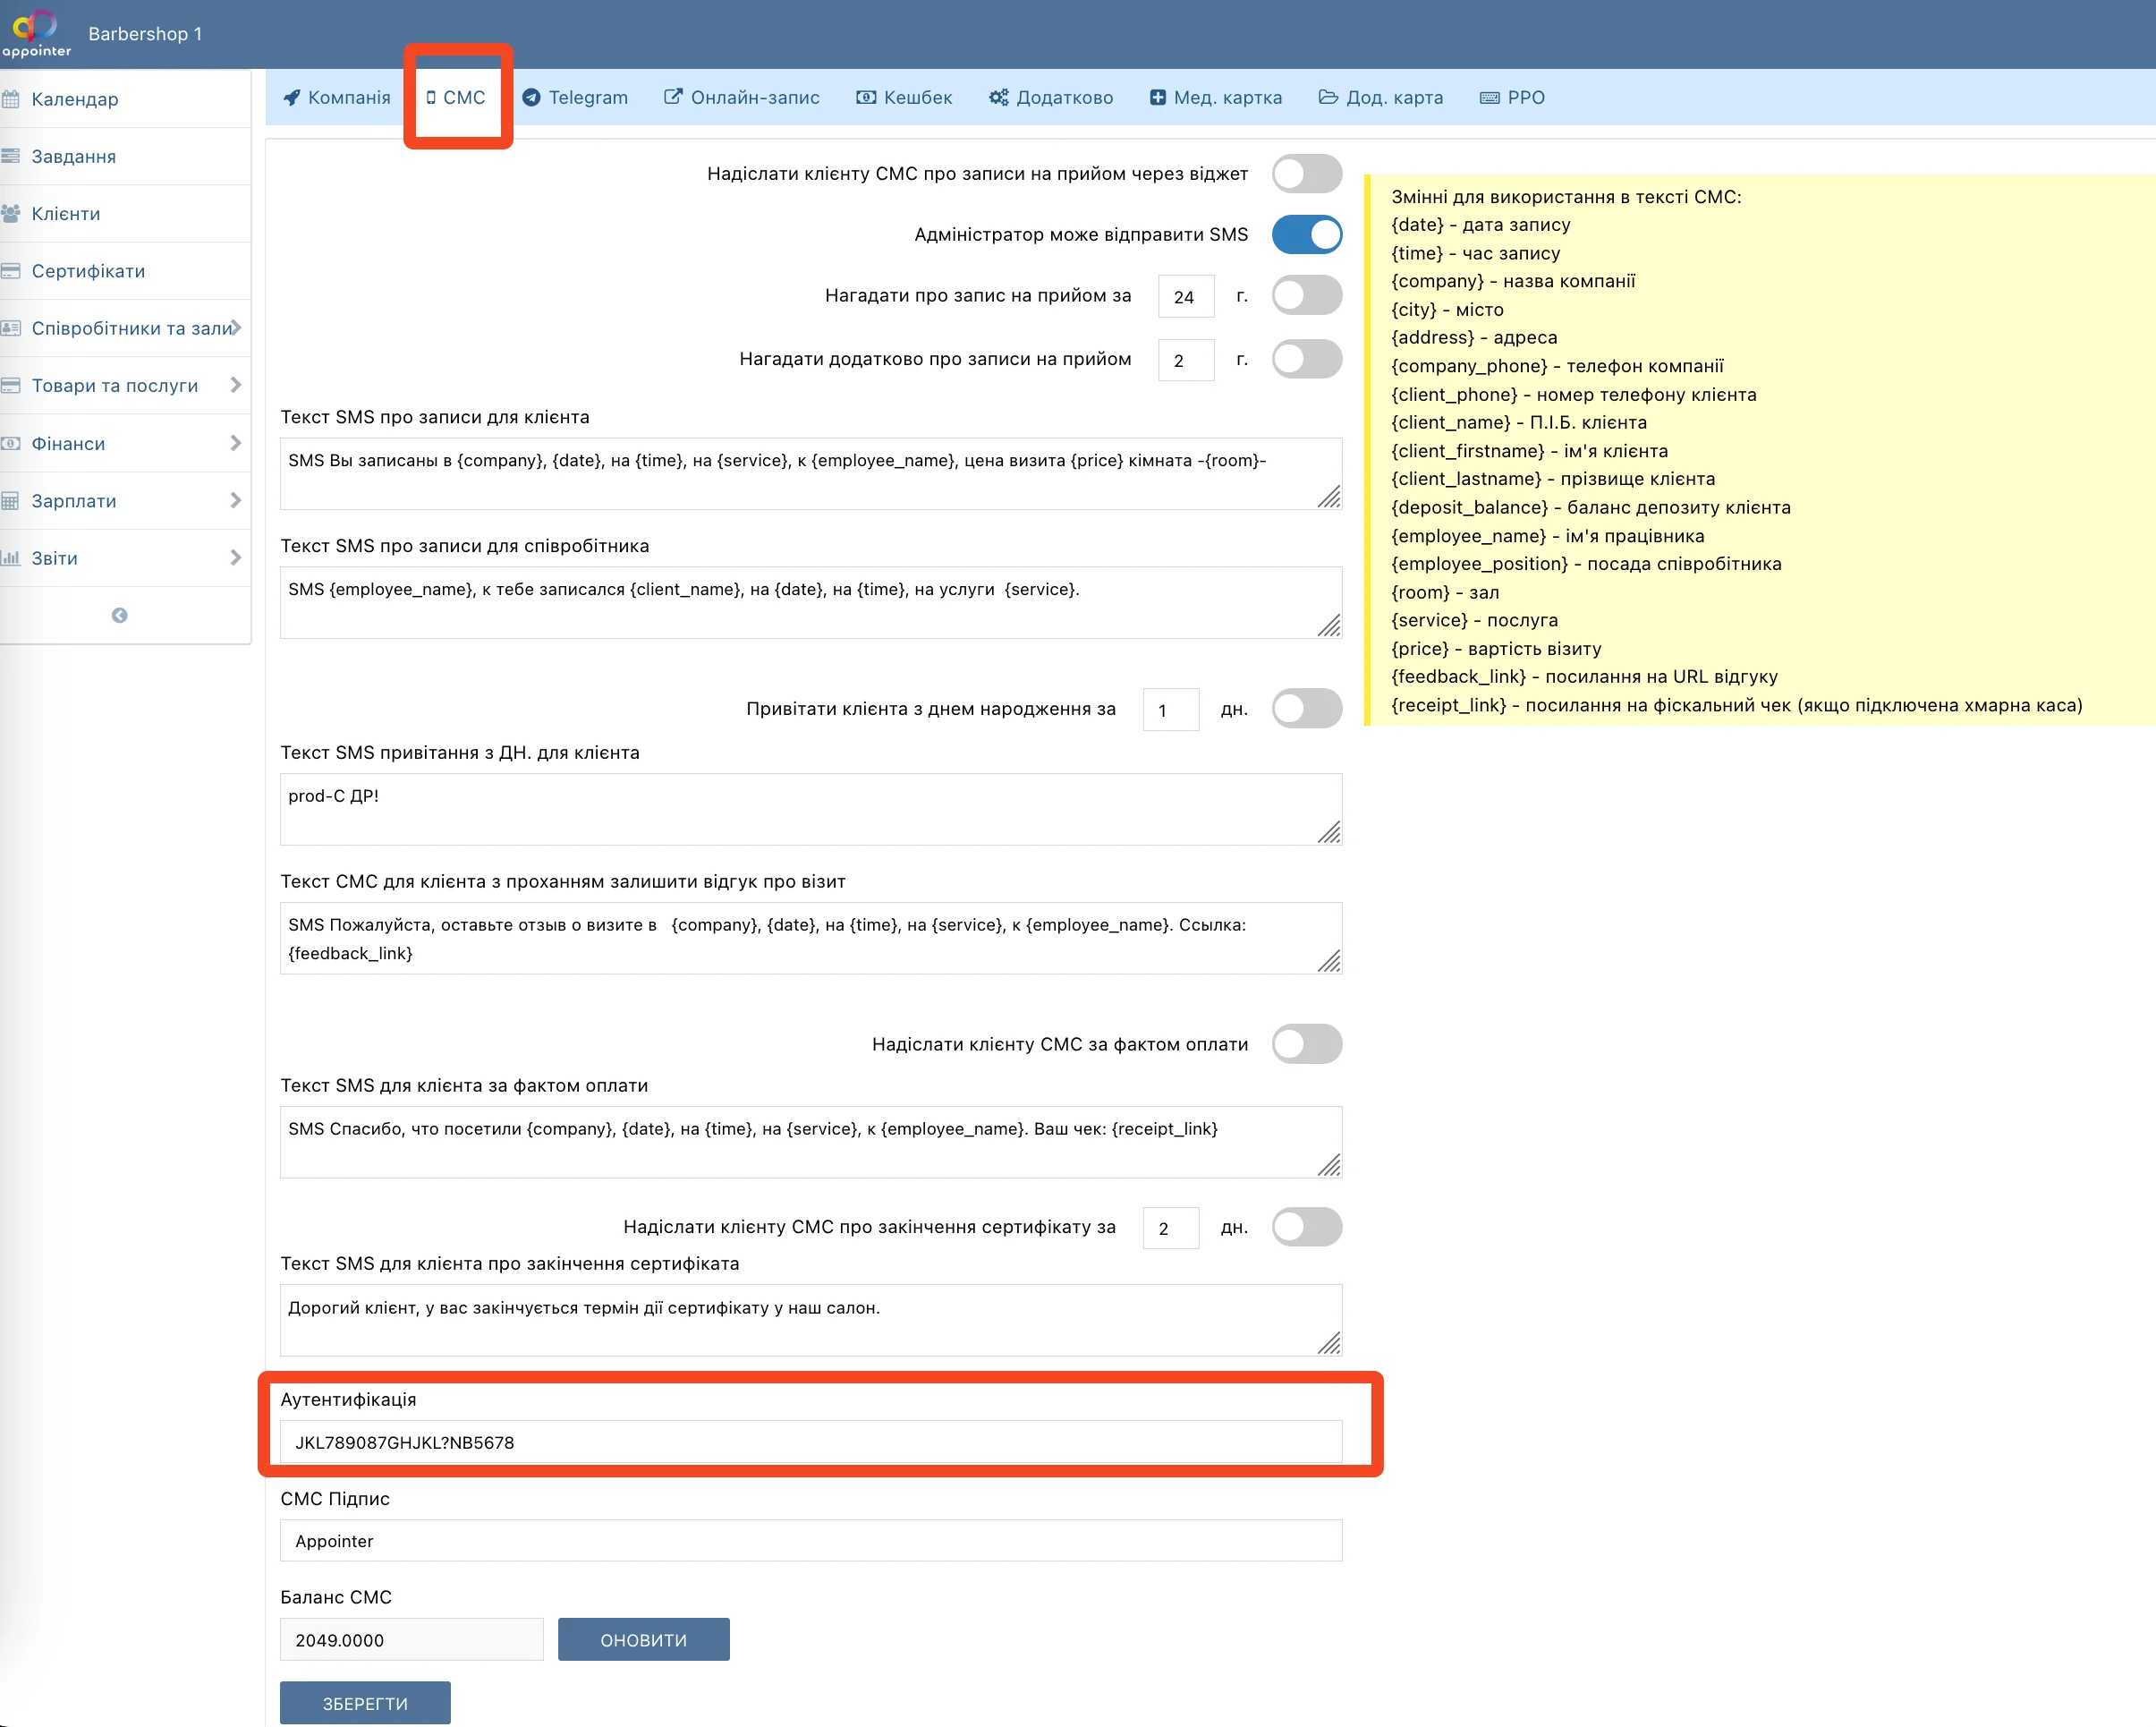Screen dimensions: 2156x1727
Task: Open the Telegram tab
Action: tap(575, 97)
